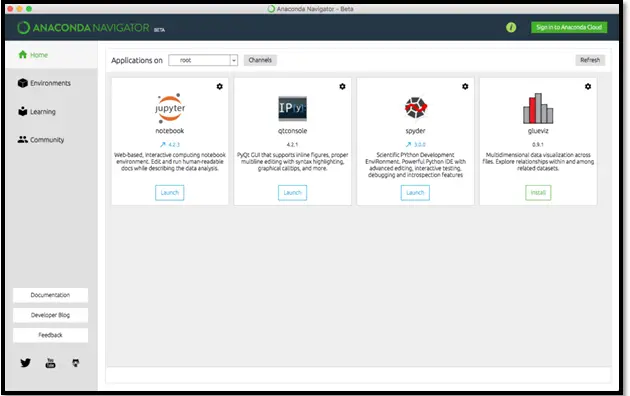
Task: Open the Documentation link button
Action: pyautogui.click(x=50, y=295)
